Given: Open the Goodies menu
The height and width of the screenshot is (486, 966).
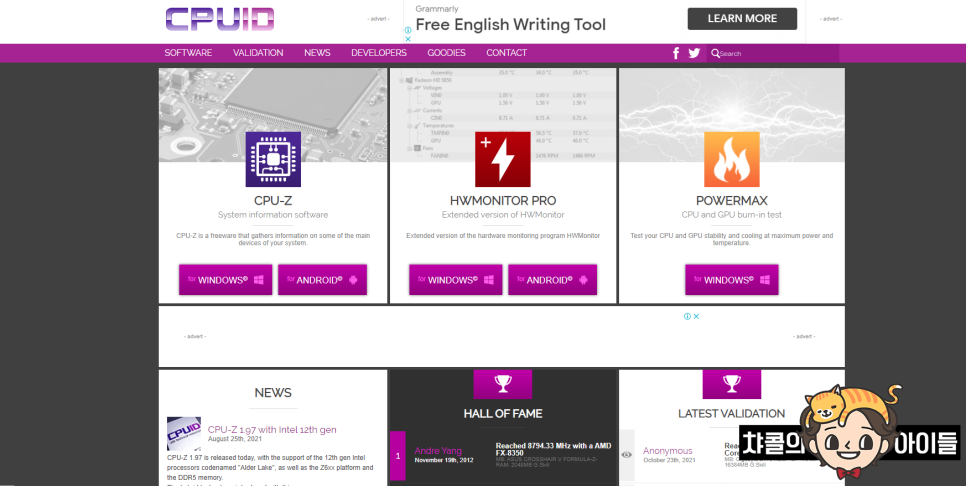Looking at the screenshot, I should point(447,53).
